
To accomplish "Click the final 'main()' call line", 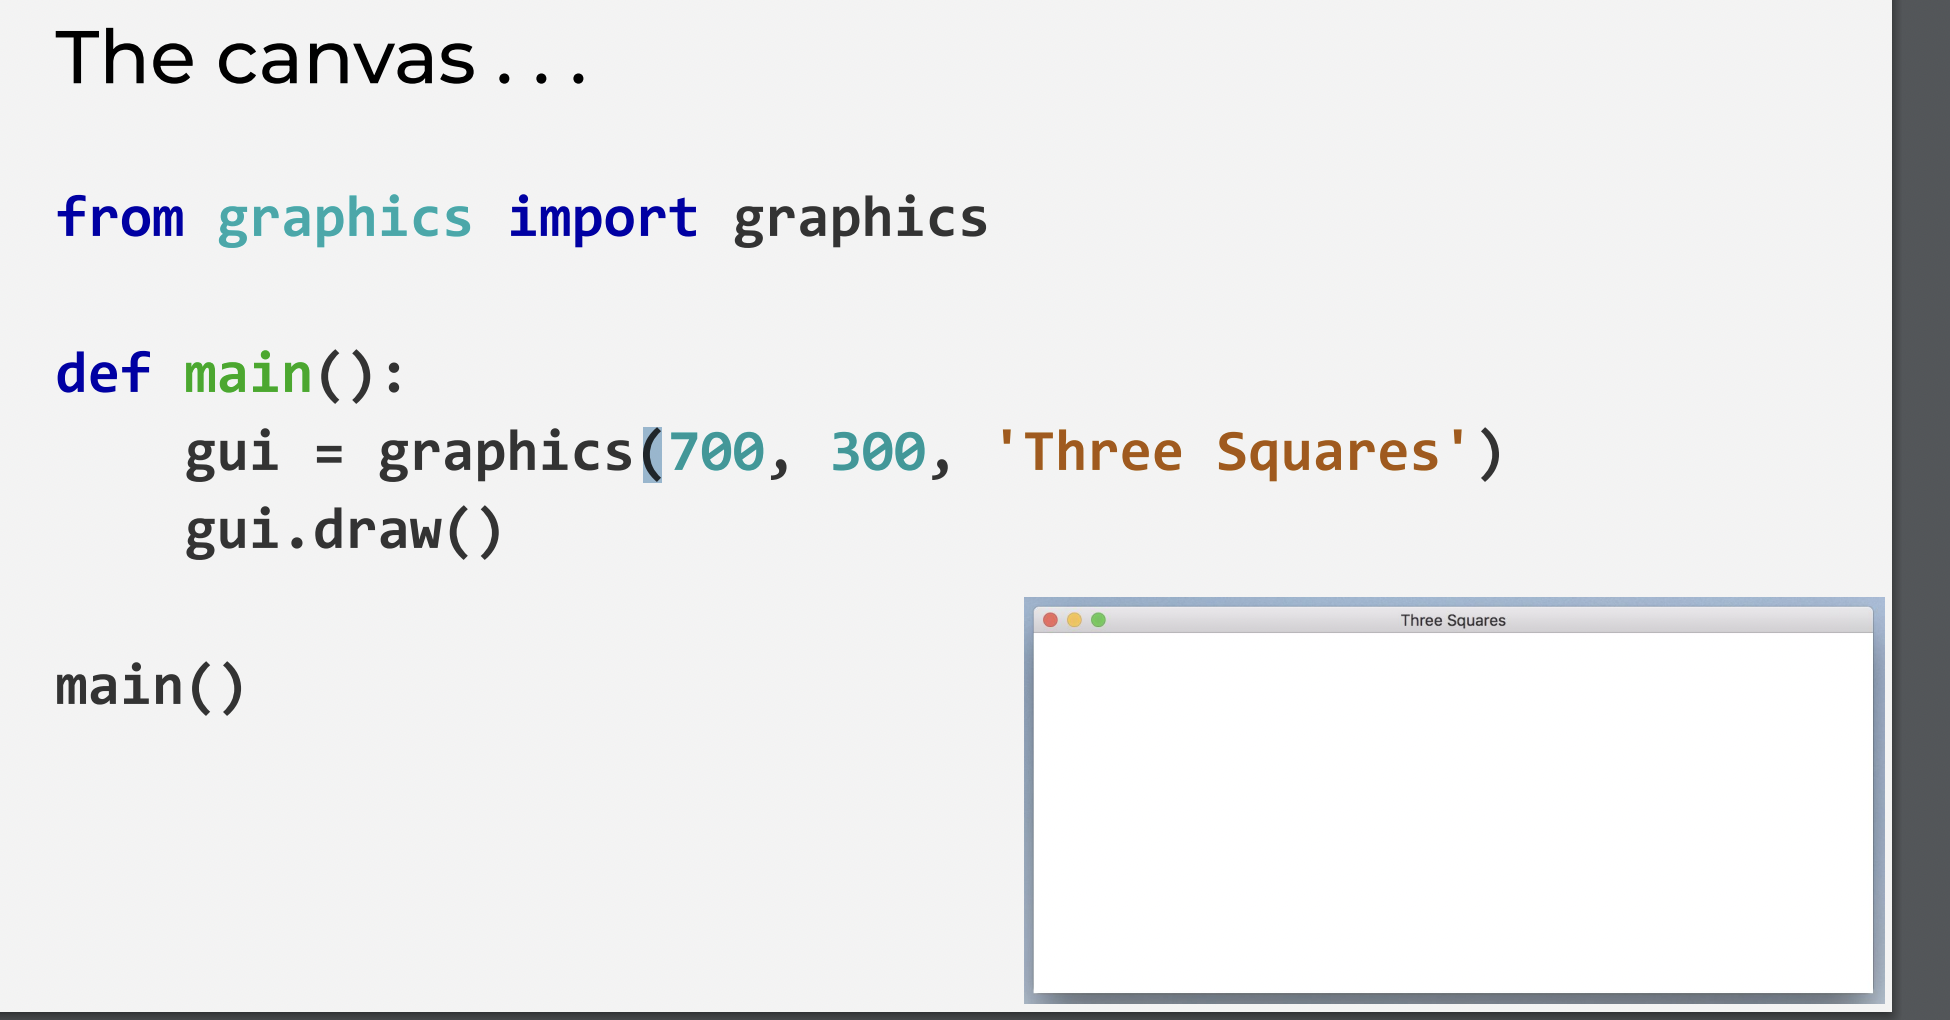I will [150, 687].
